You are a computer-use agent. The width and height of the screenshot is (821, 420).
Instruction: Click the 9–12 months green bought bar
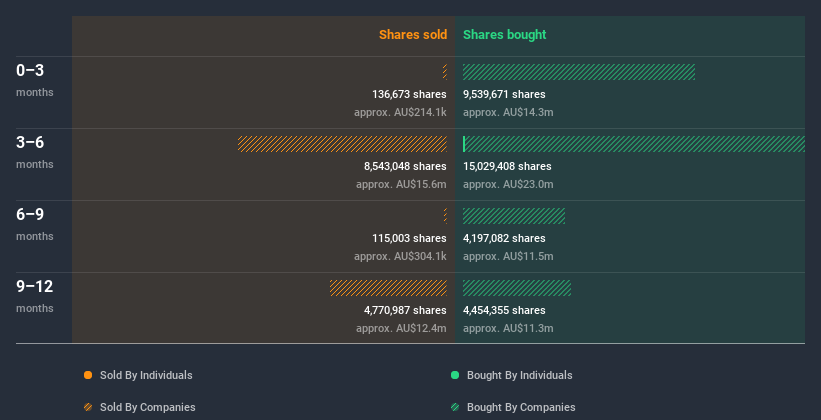(x=517, y=288)
